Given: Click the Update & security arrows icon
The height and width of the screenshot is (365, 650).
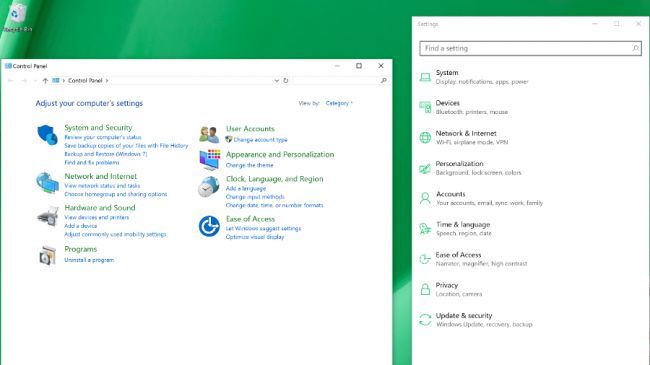Looking at the screenshot, I should click(425, 319).
